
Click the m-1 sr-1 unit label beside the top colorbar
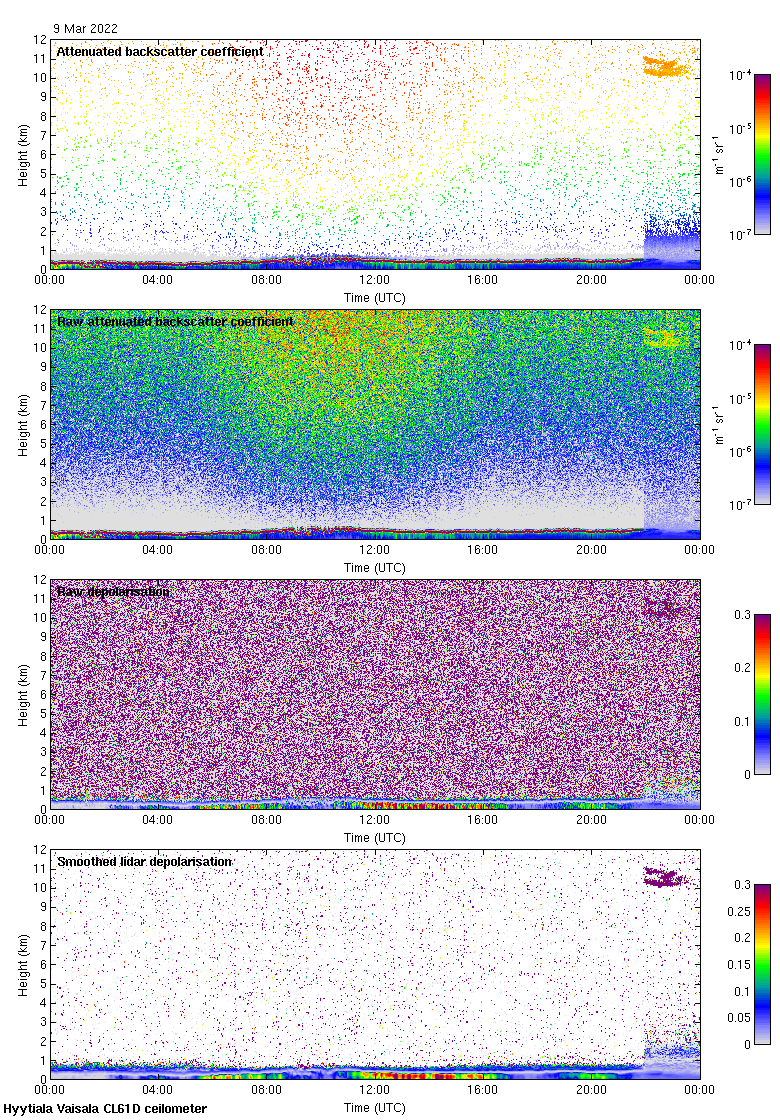coord(719,154)
